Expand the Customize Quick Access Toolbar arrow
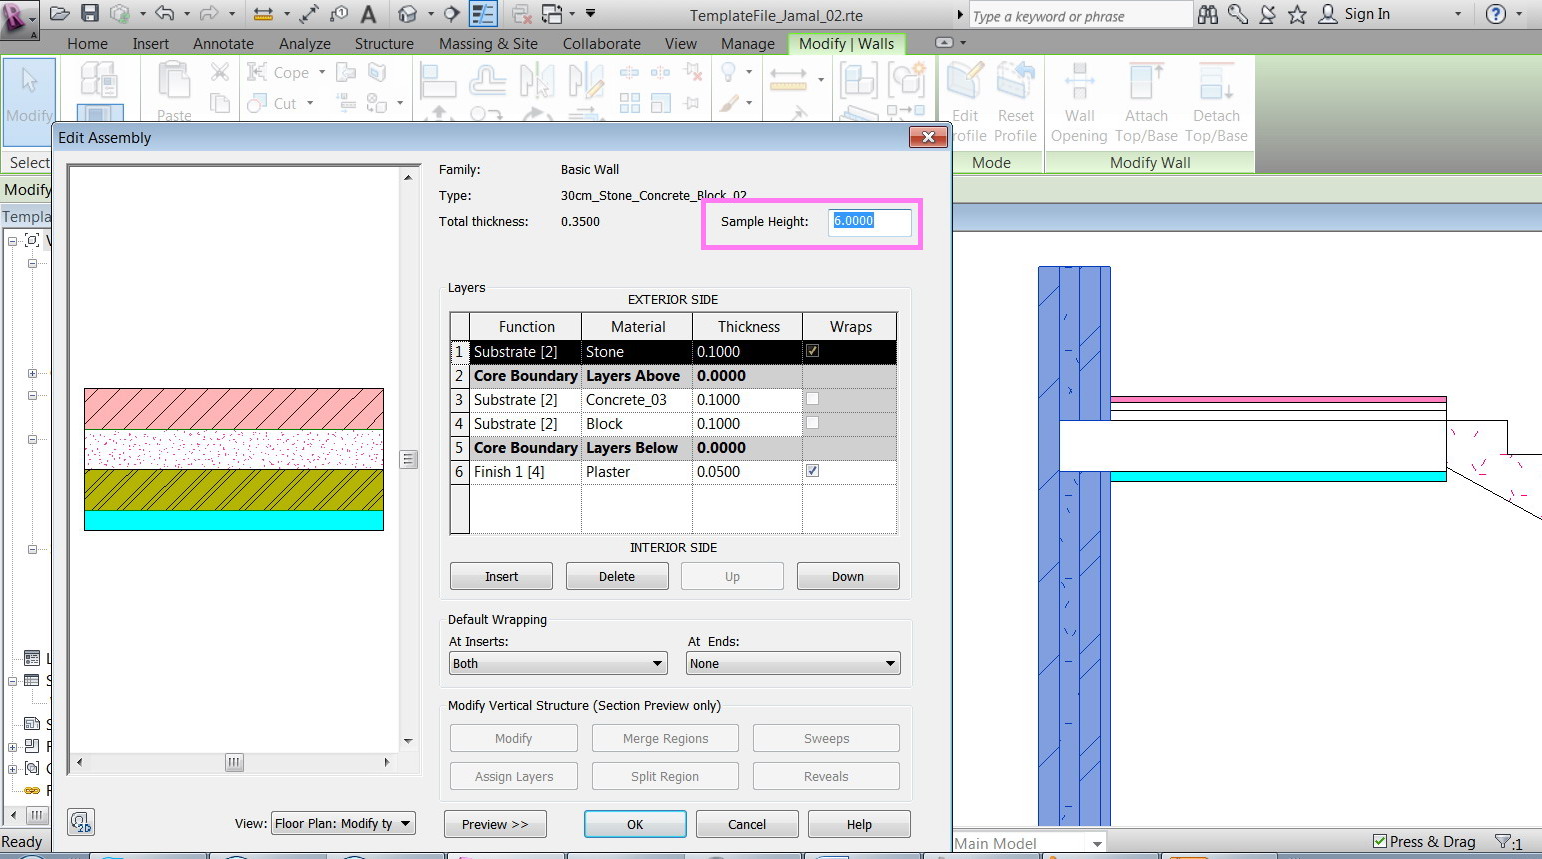The width and height of the screenshot is (1542, 859). pos(590,14)
